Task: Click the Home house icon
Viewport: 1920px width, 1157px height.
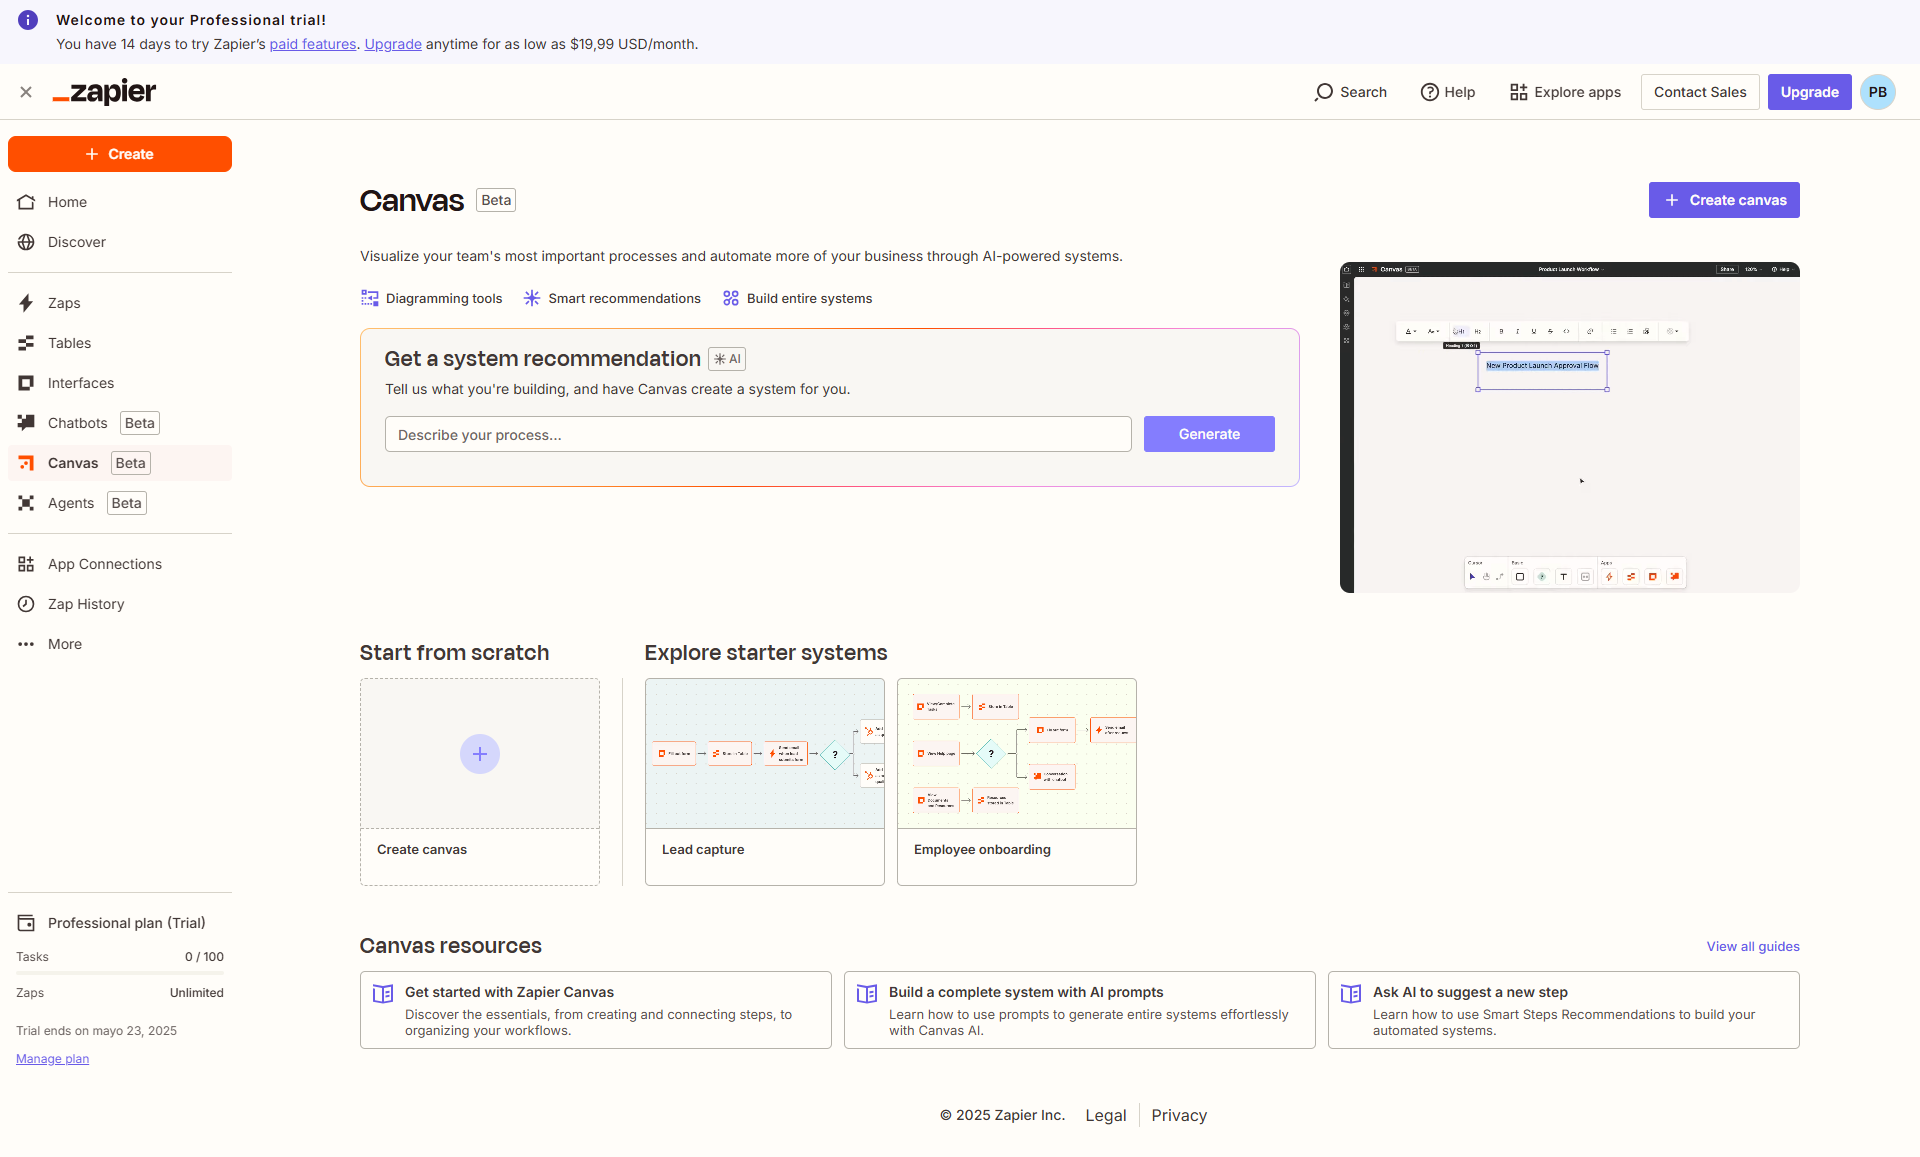Action: tap(26, 202)
